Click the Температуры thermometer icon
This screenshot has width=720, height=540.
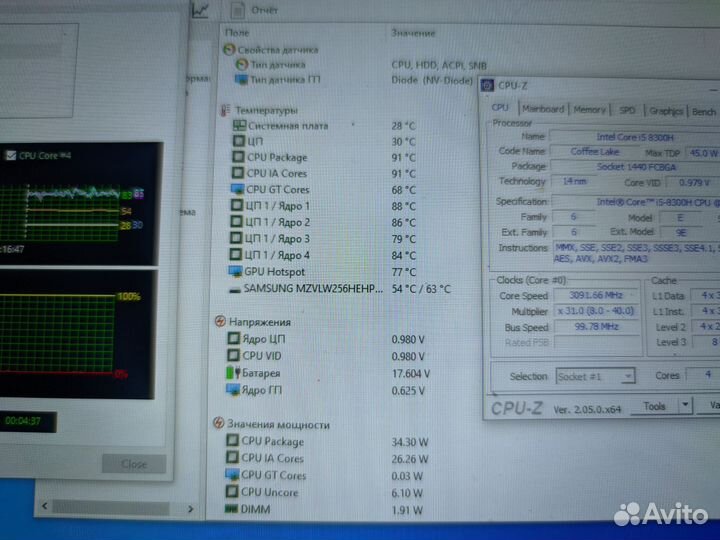225,110
